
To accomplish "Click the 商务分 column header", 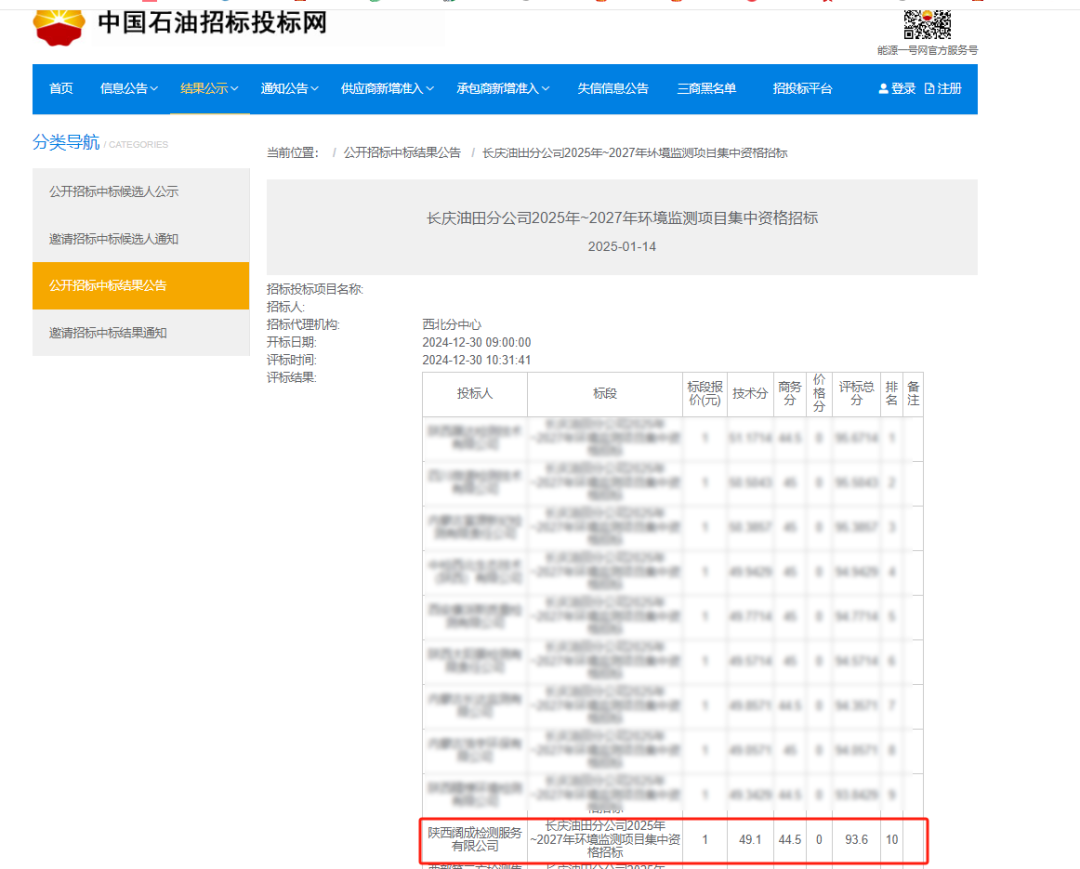I will click(x=790, y=394).
